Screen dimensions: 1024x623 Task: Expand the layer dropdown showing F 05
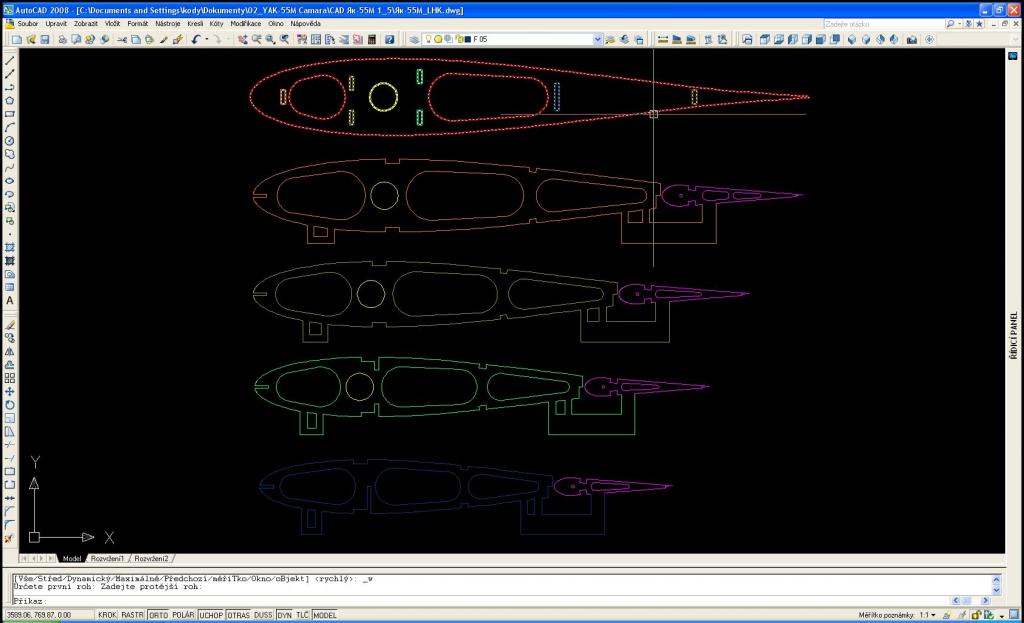[x=598, y=40]
